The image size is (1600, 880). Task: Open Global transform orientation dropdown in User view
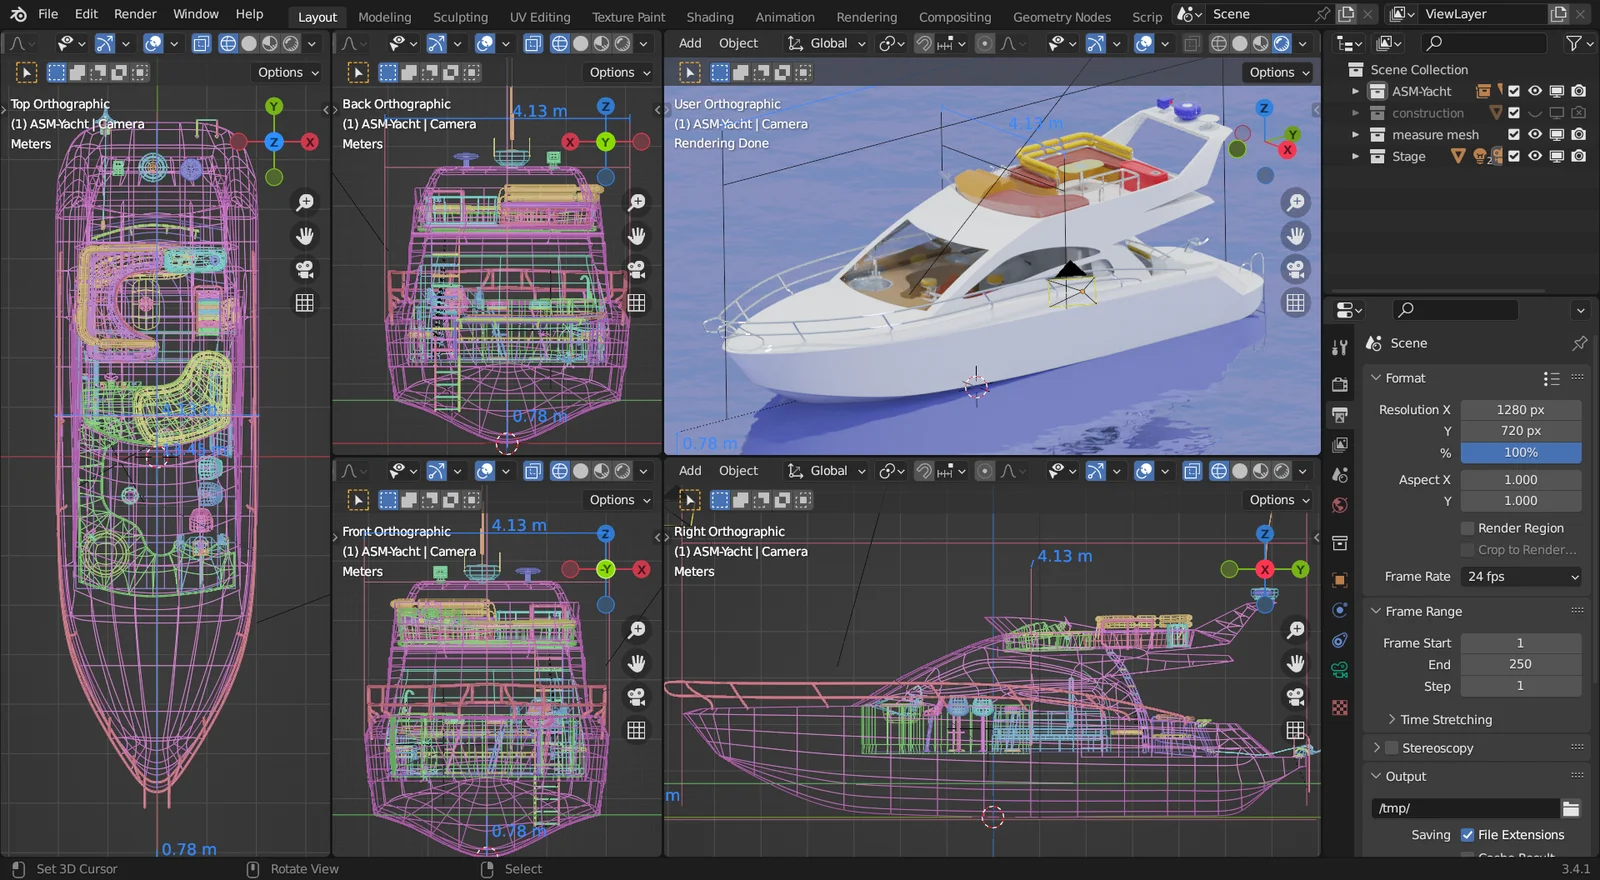827,43
